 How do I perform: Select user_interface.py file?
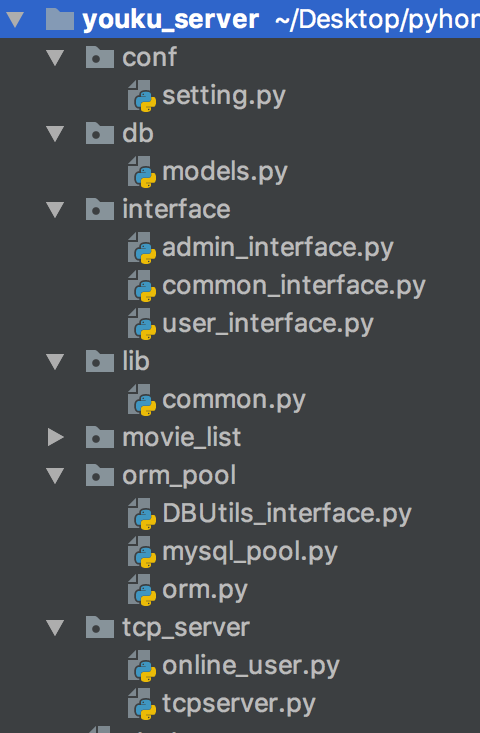268,323
